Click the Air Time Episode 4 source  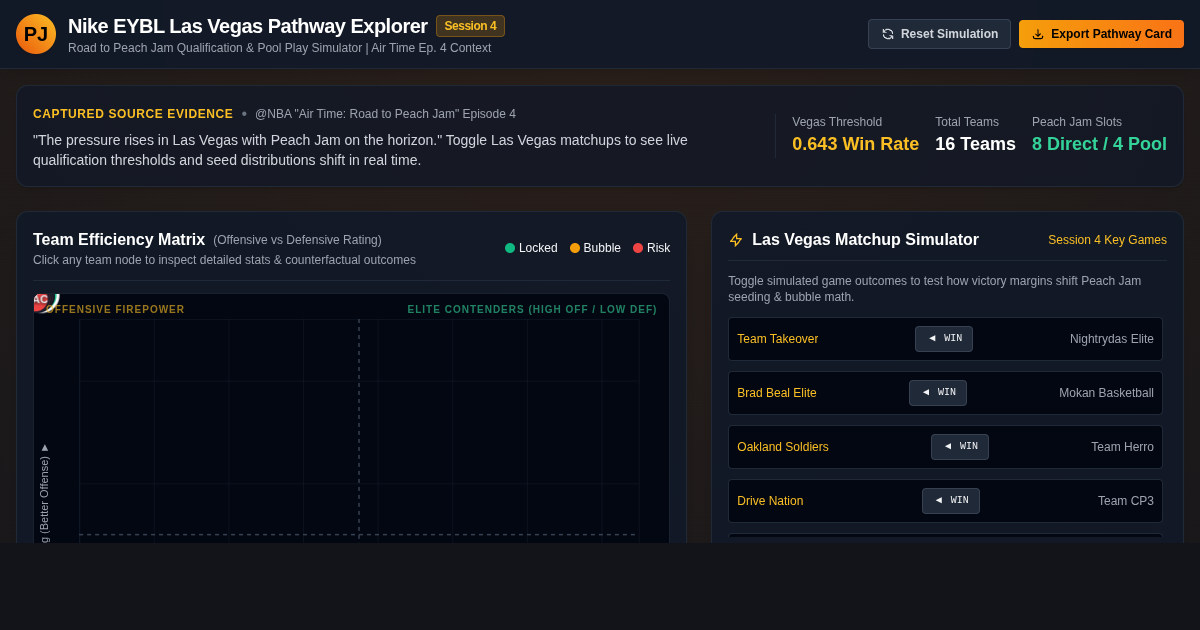click(385, 114)
